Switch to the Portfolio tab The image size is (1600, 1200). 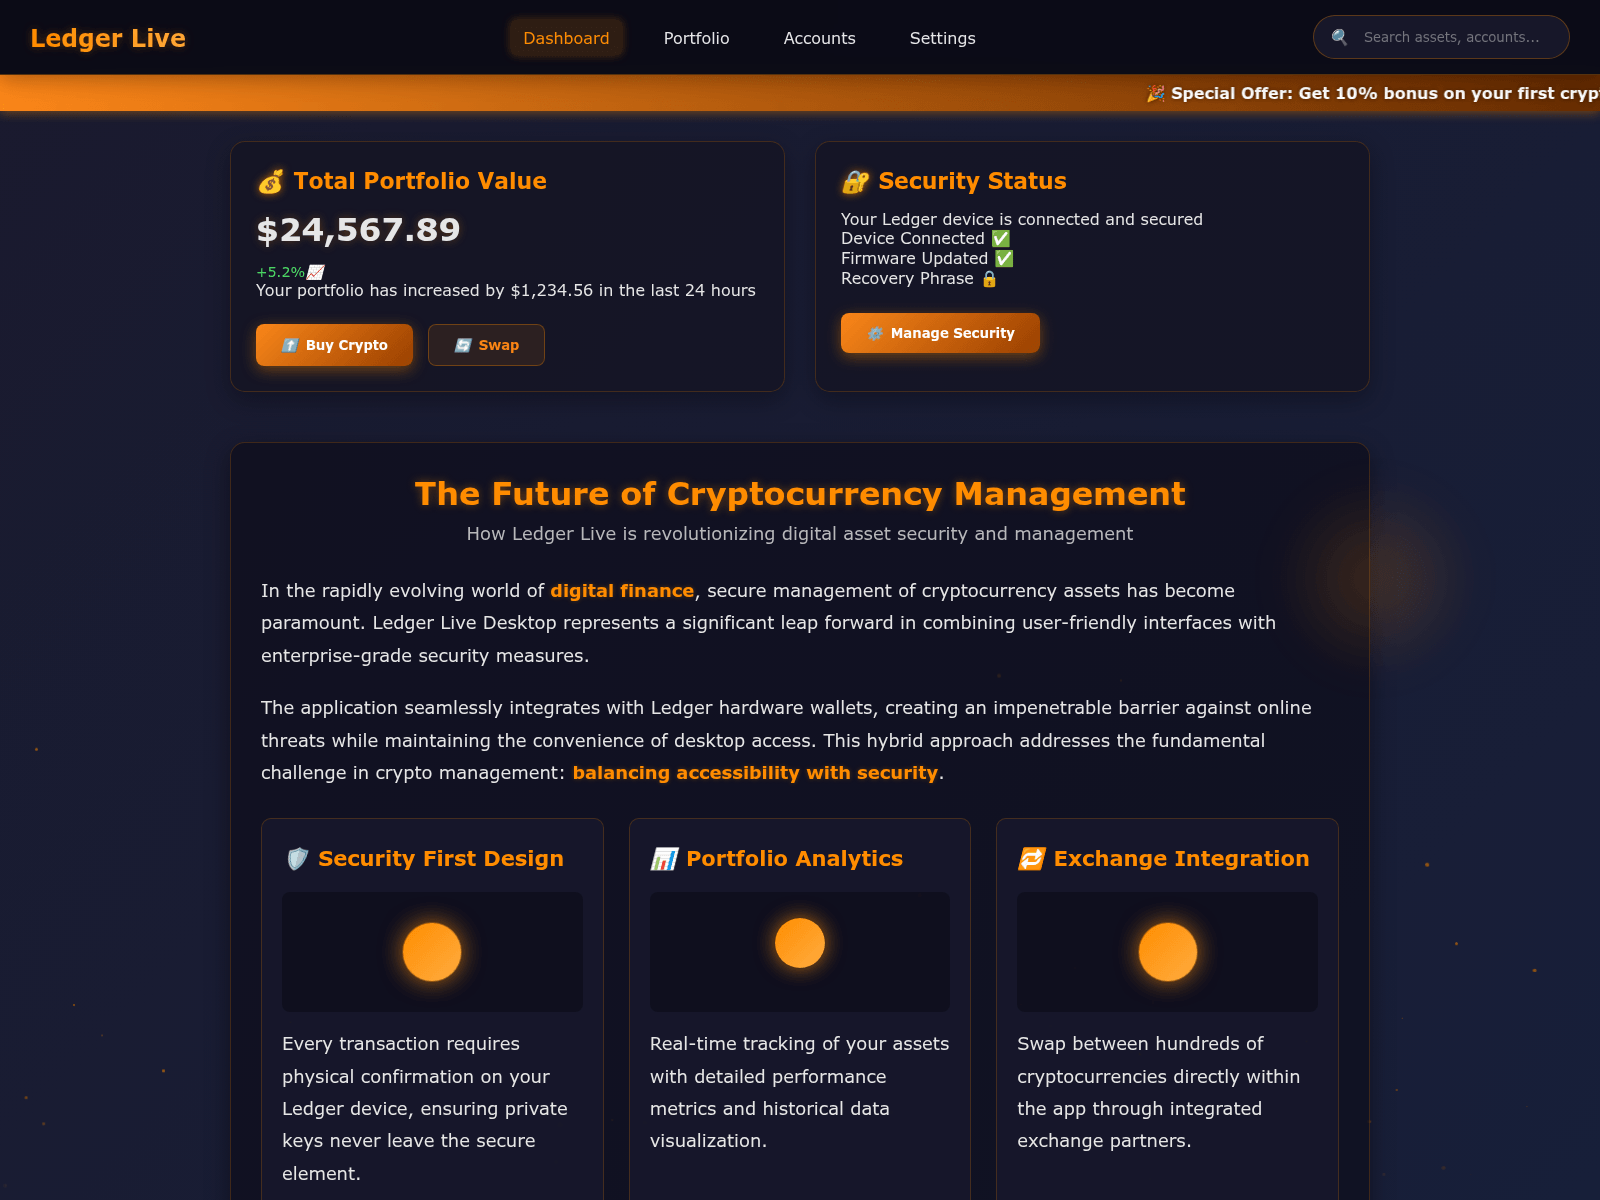point(696,38)
